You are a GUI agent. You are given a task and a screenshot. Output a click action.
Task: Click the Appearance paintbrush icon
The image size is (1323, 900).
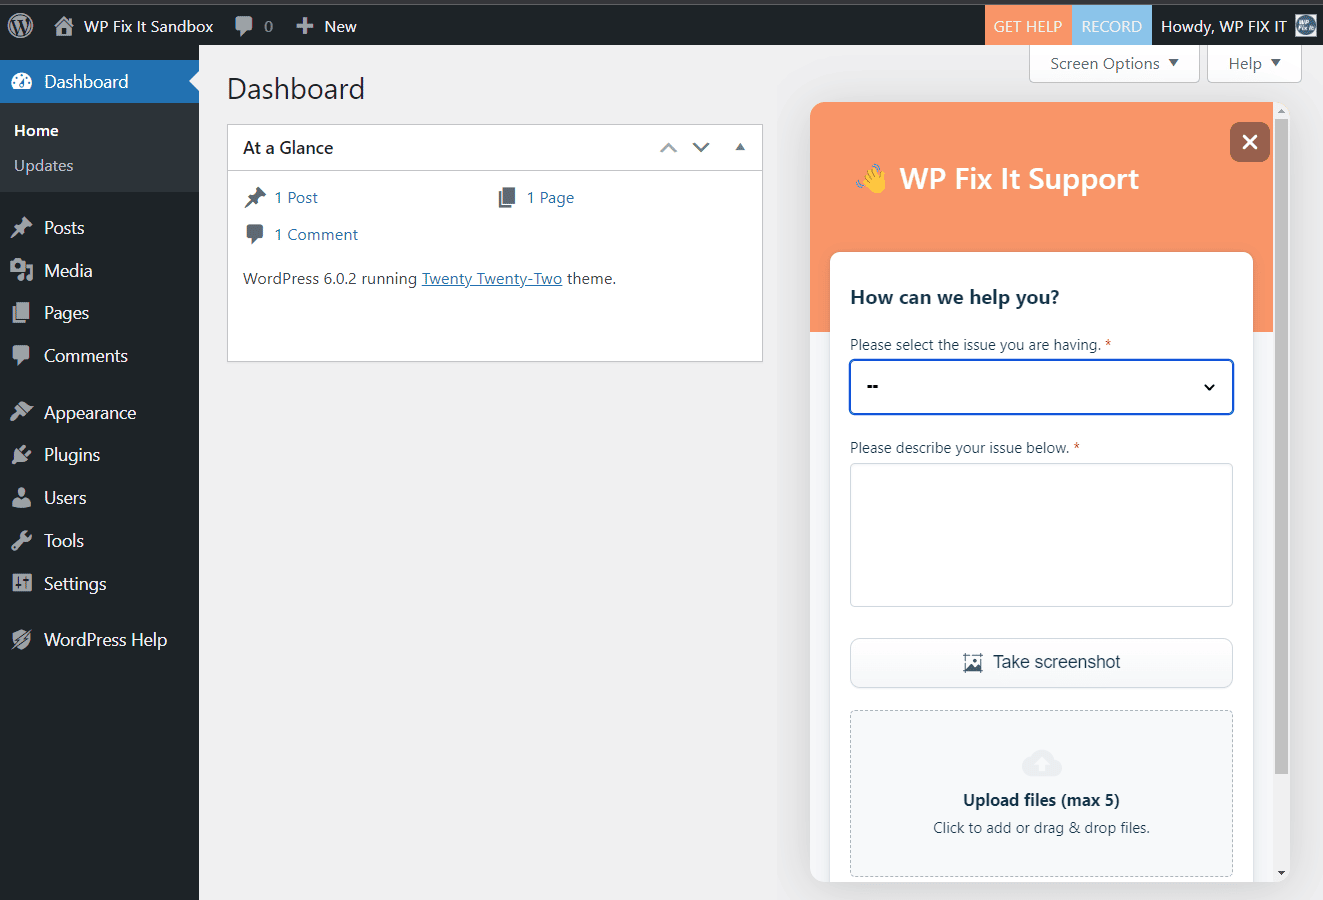pos(22,412)
